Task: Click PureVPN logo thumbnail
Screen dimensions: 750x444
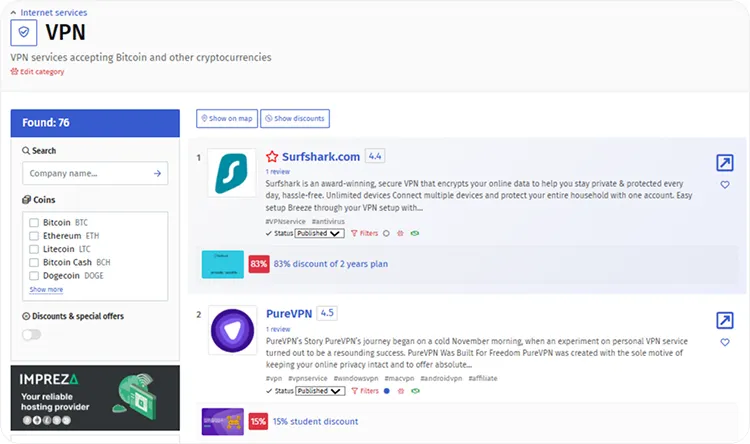Action: click(x=232, y=330)
